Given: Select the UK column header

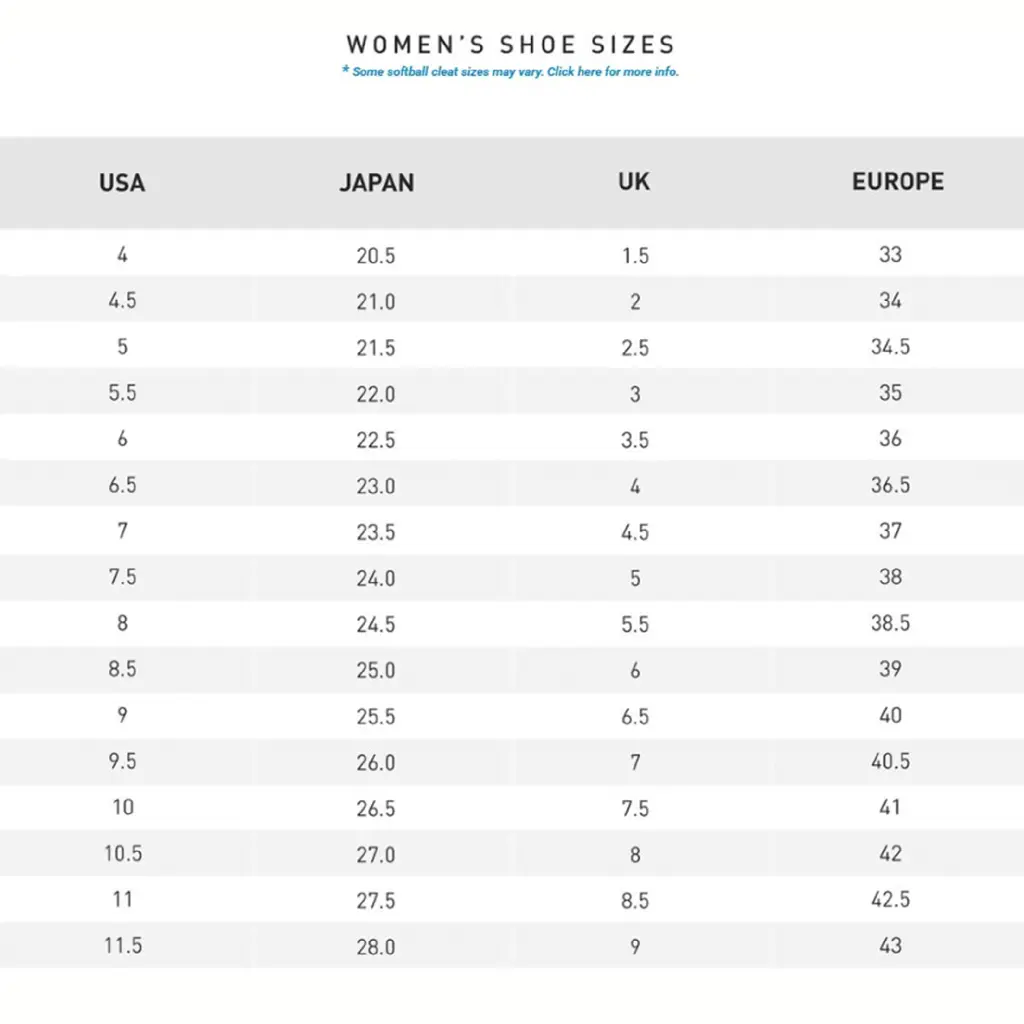Looking at the screenshot, I should (x=634, y=182).
